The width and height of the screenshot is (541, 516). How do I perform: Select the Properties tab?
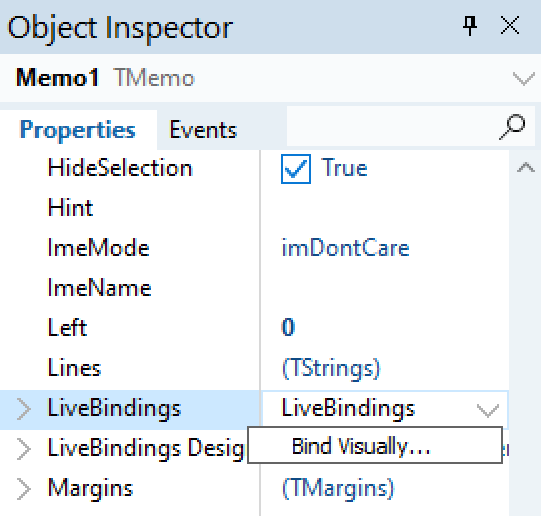(x=78, y=130)
